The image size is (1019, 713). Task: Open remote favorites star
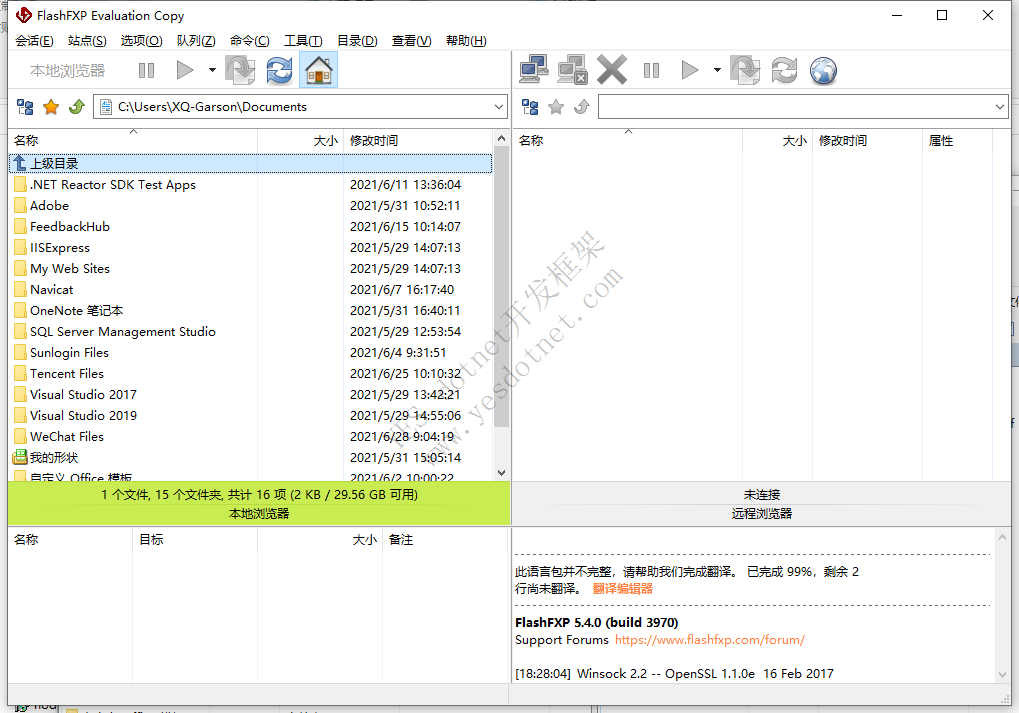point(556,107)
